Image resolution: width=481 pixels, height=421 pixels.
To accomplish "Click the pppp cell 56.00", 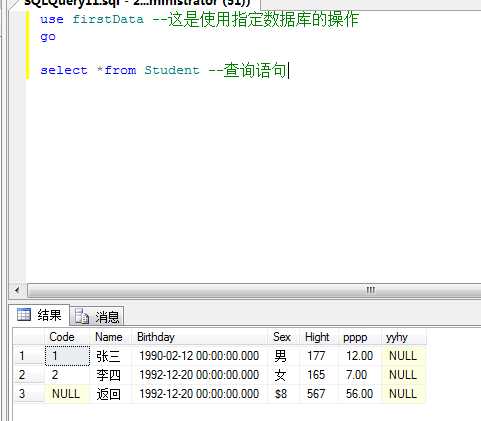I will tap(360, 394).
